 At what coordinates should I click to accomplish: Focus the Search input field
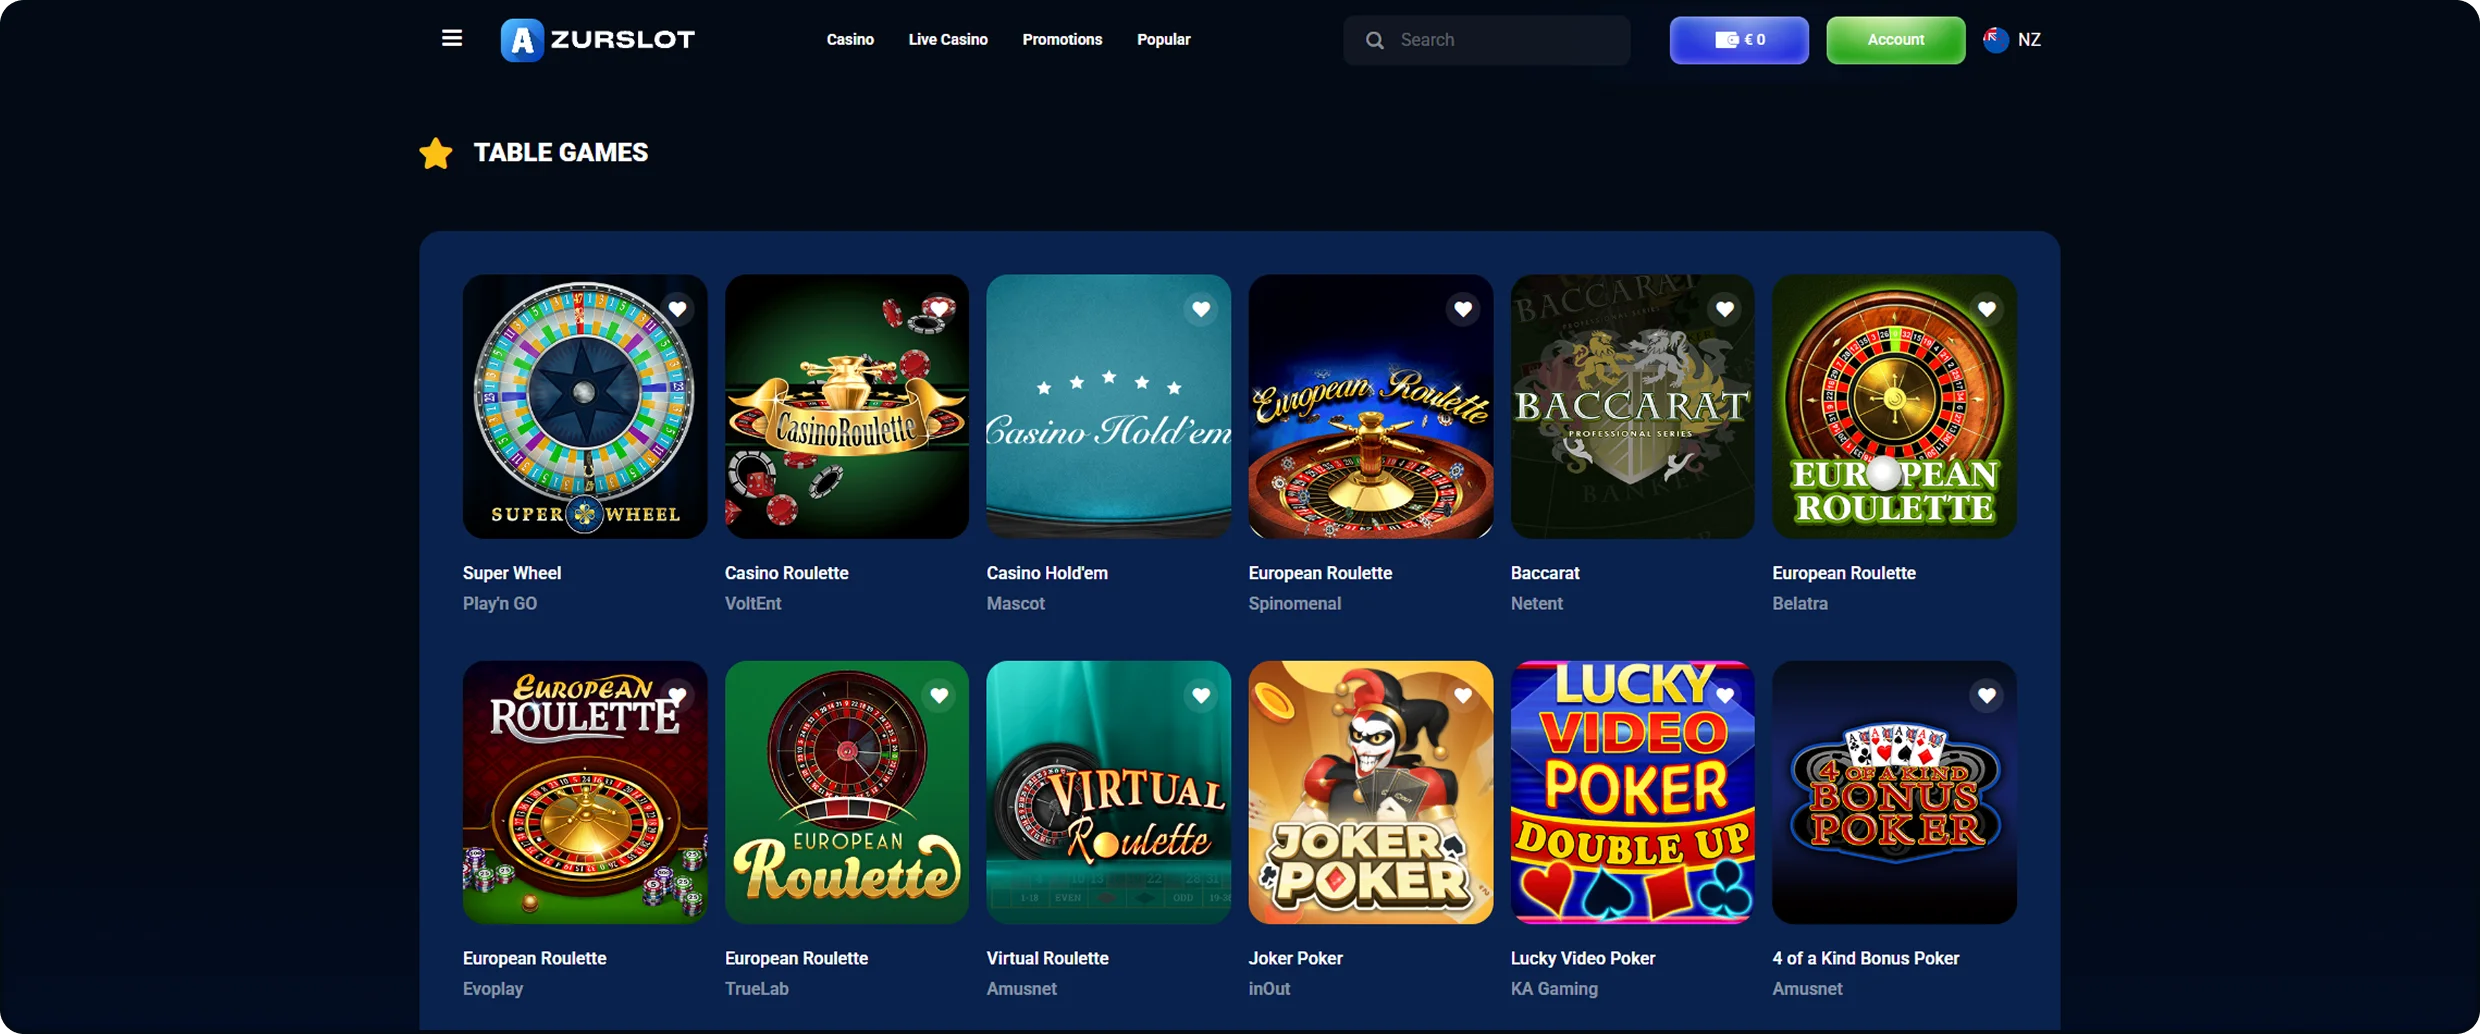[1486, 40]
